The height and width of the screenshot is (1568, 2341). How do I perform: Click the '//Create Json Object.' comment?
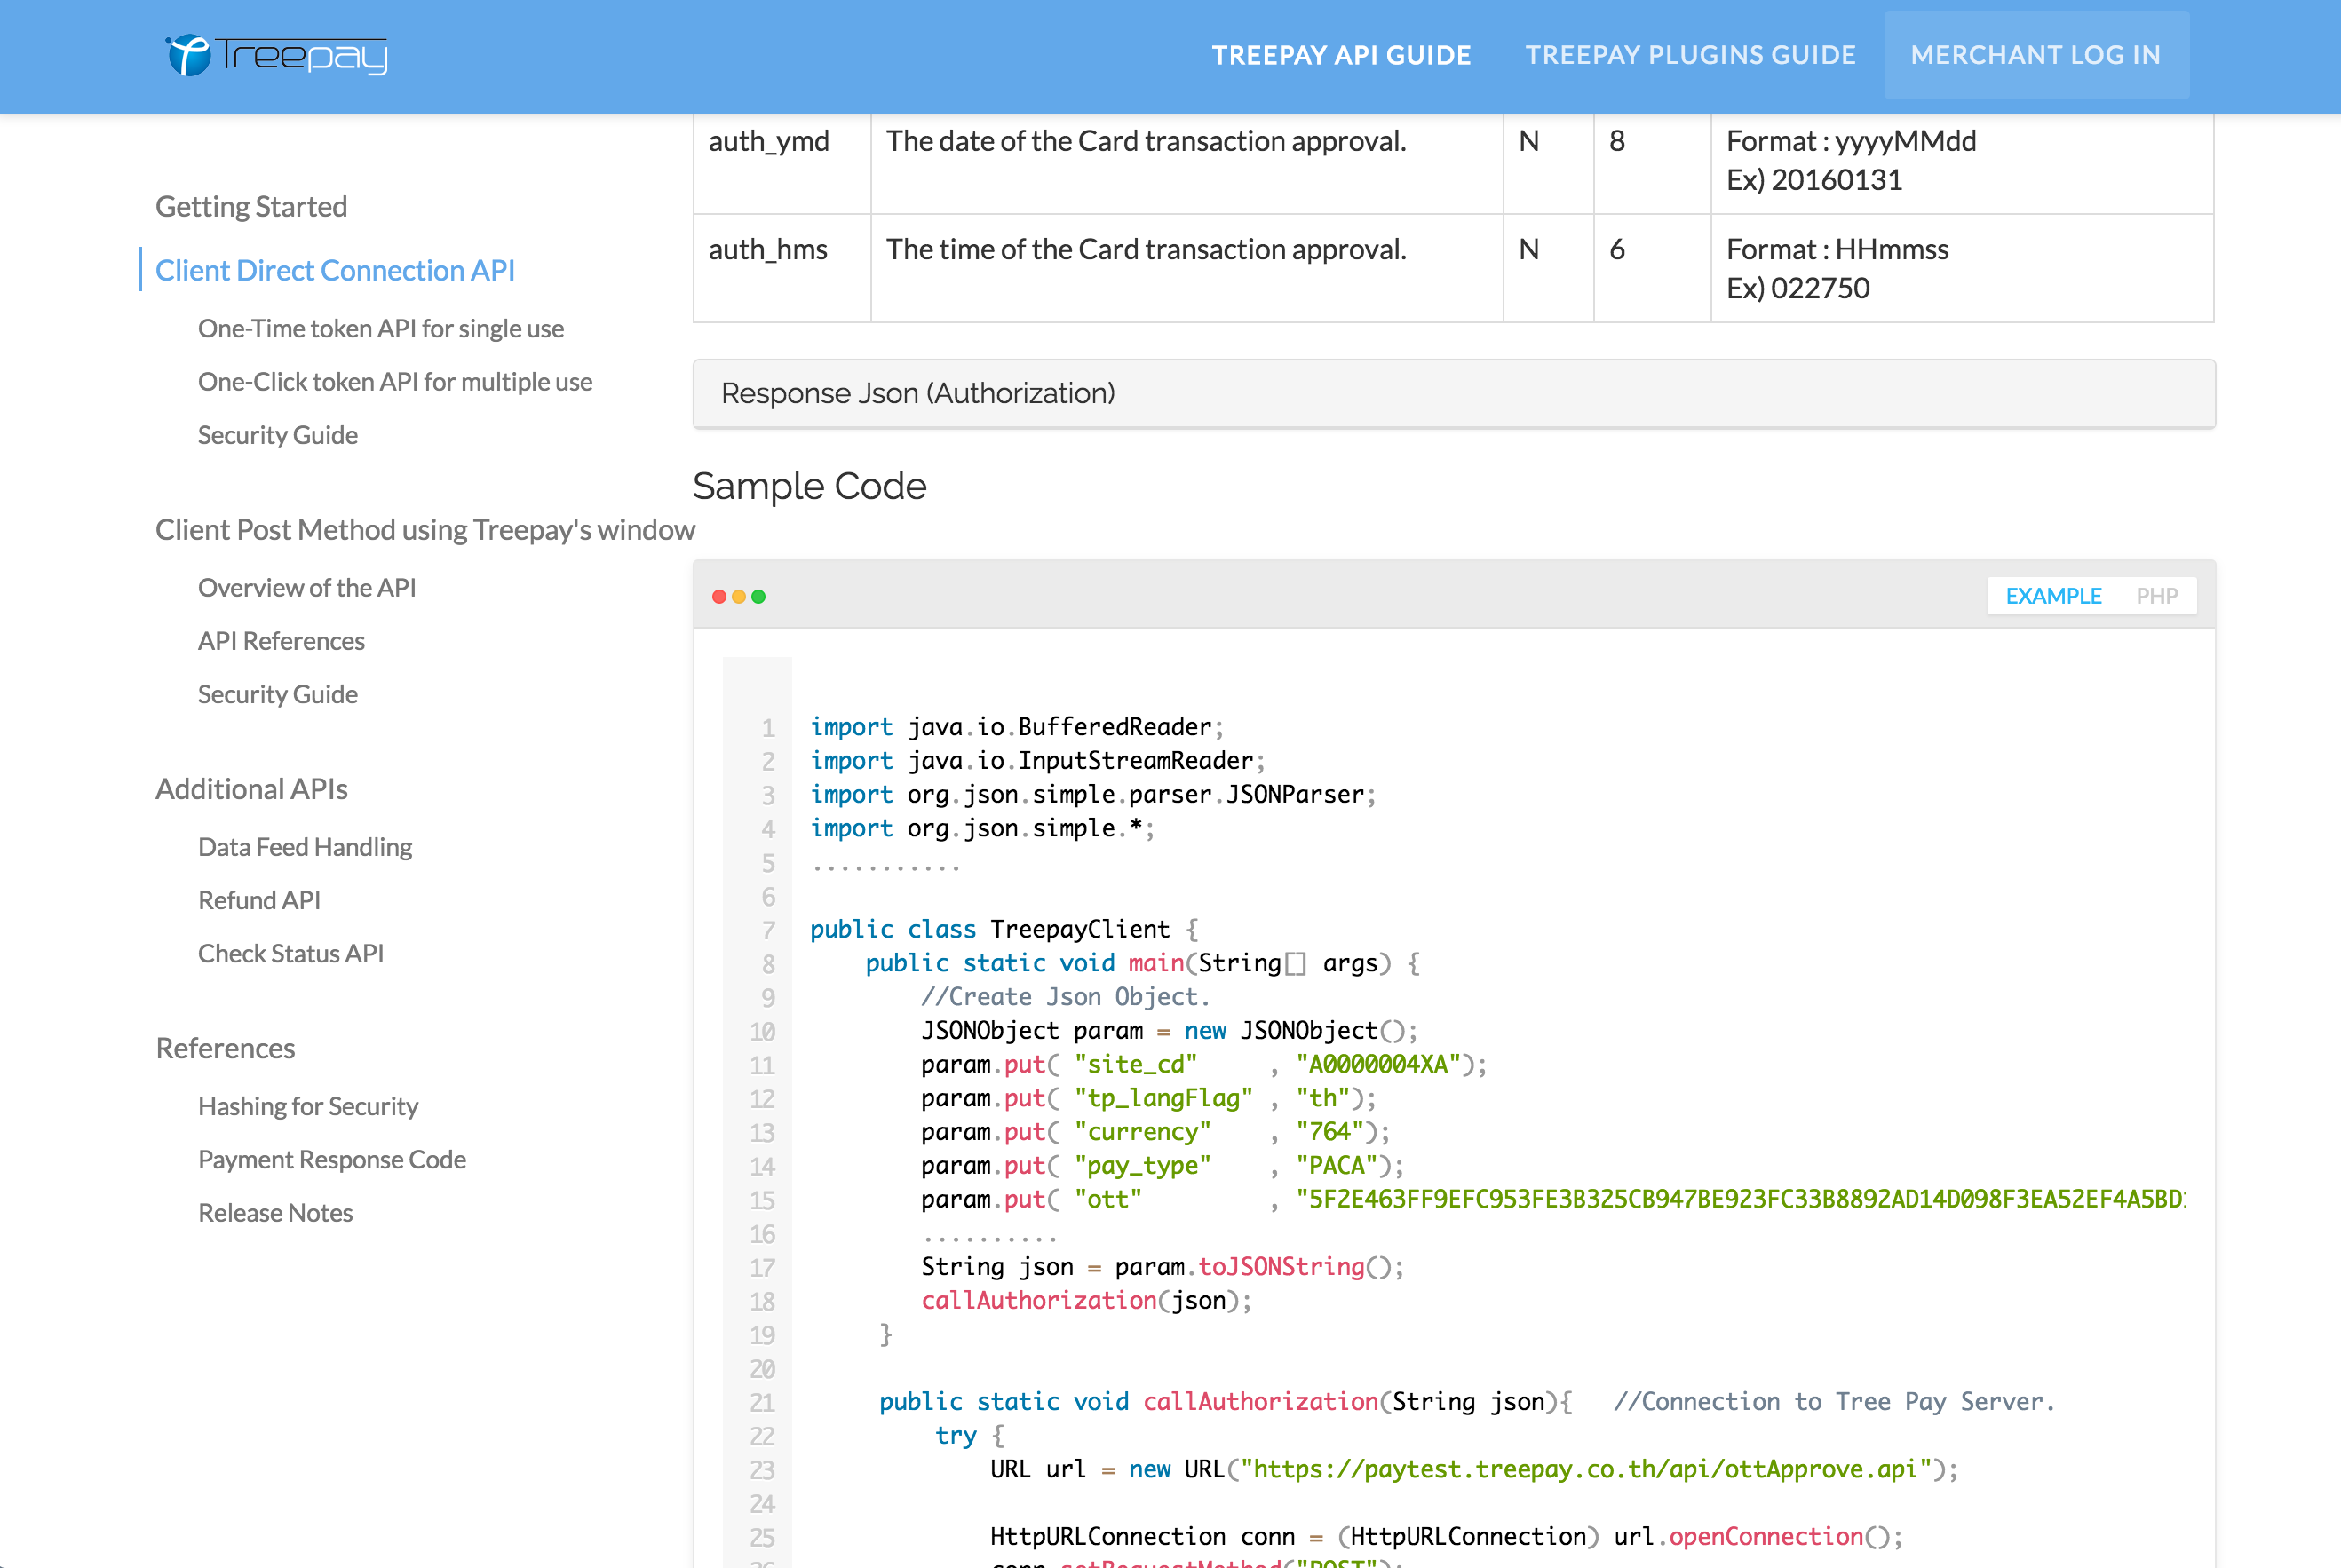(x=1065, y=997)
